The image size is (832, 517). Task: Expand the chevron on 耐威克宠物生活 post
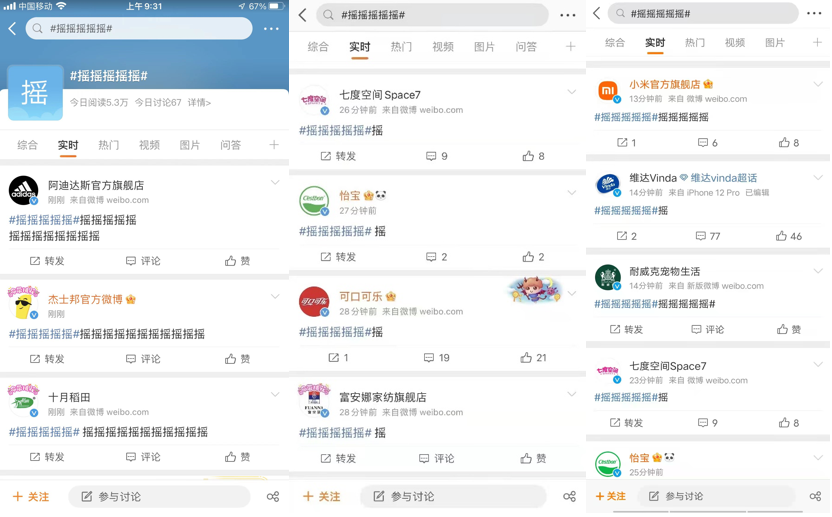[818, 271]
